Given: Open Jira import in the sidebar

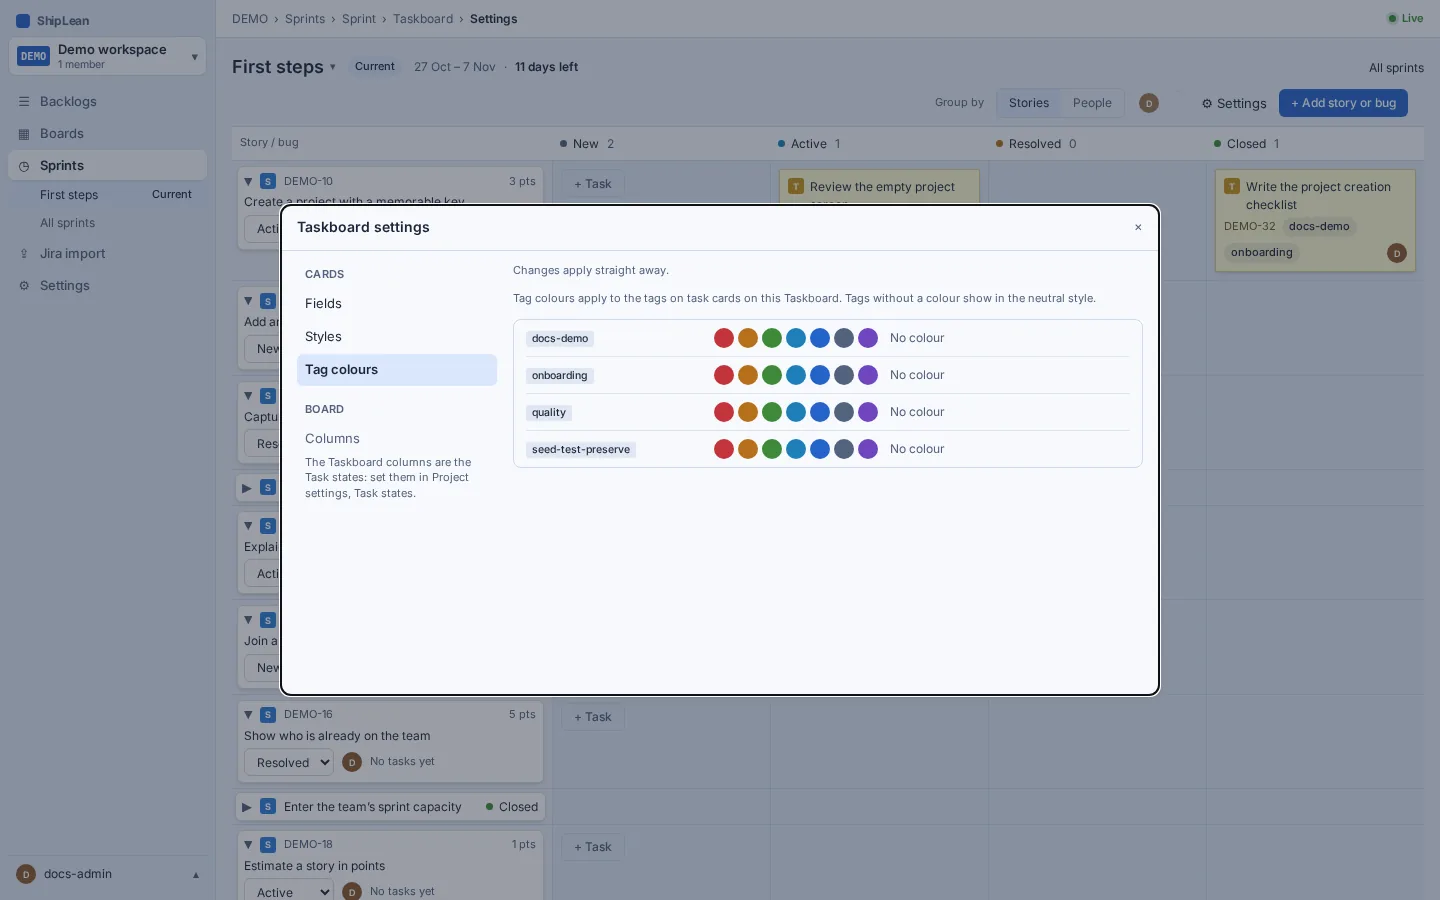Looking at the screenshot, I should 107,254.
